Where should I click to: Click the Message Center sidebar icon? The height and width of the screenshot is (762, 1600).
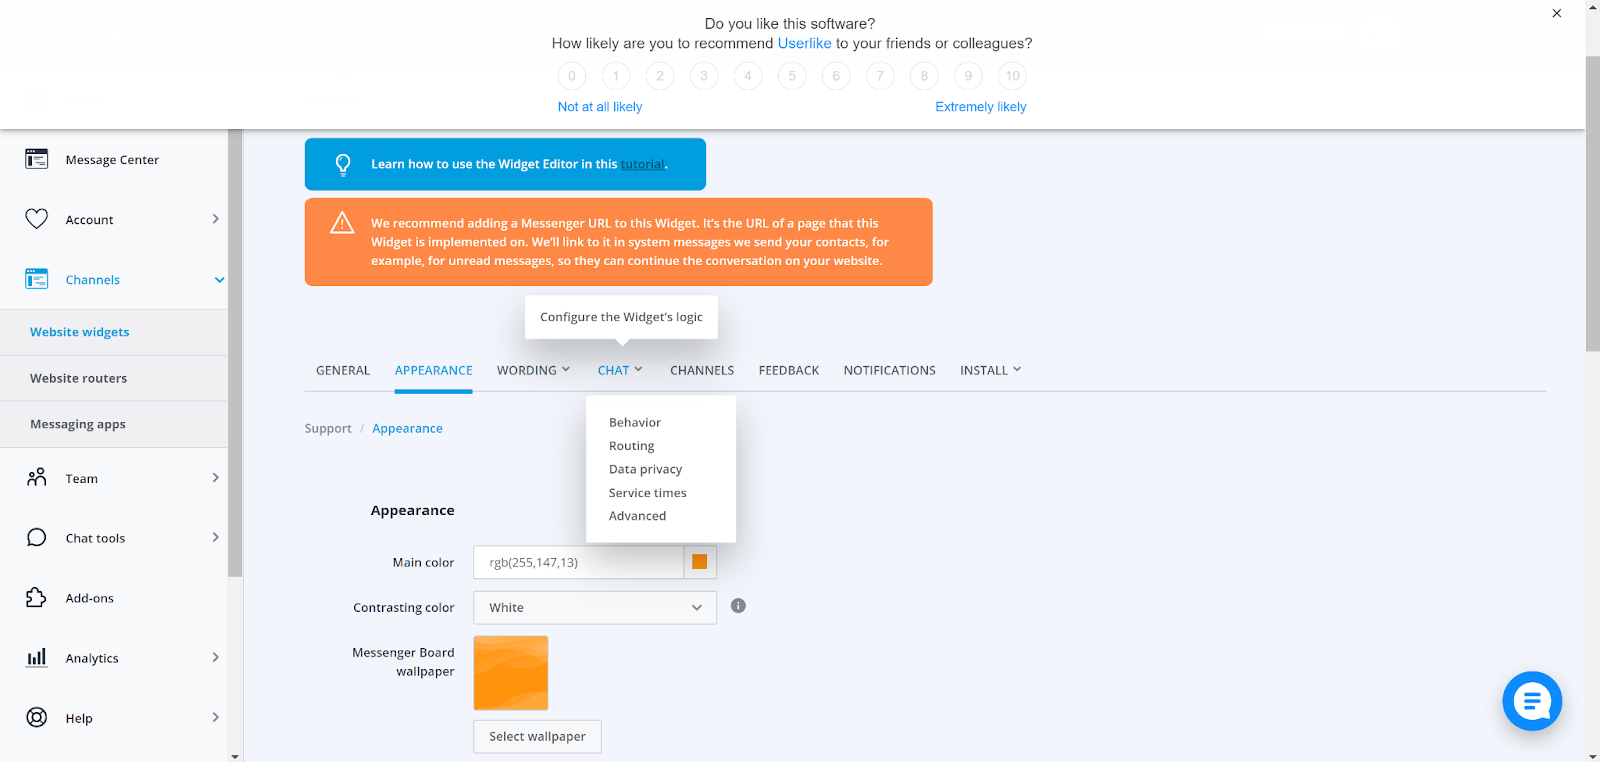pos(37,159)
